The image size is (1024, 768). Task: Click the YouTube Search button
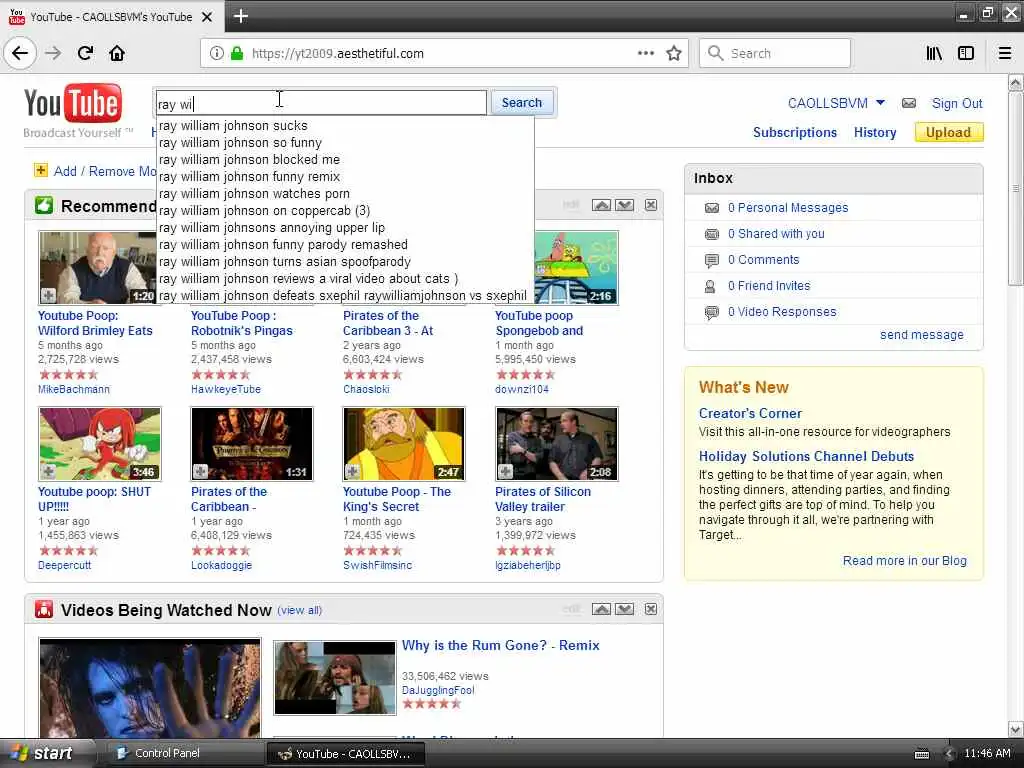click(x=522, y=103)
